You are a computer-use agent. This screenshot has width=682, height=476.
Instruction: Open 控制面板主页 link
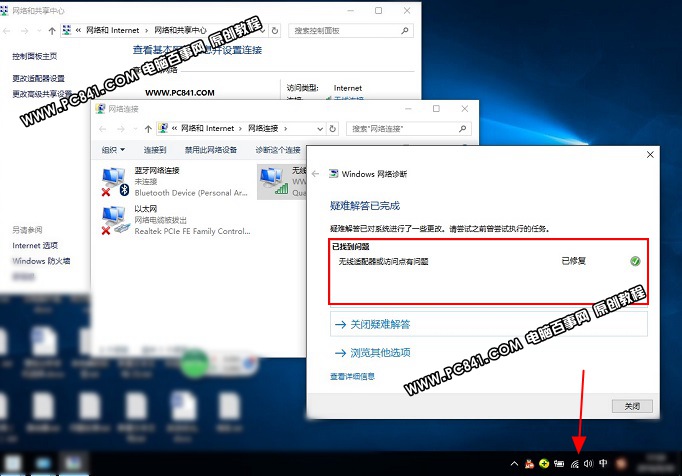(34, 56)
